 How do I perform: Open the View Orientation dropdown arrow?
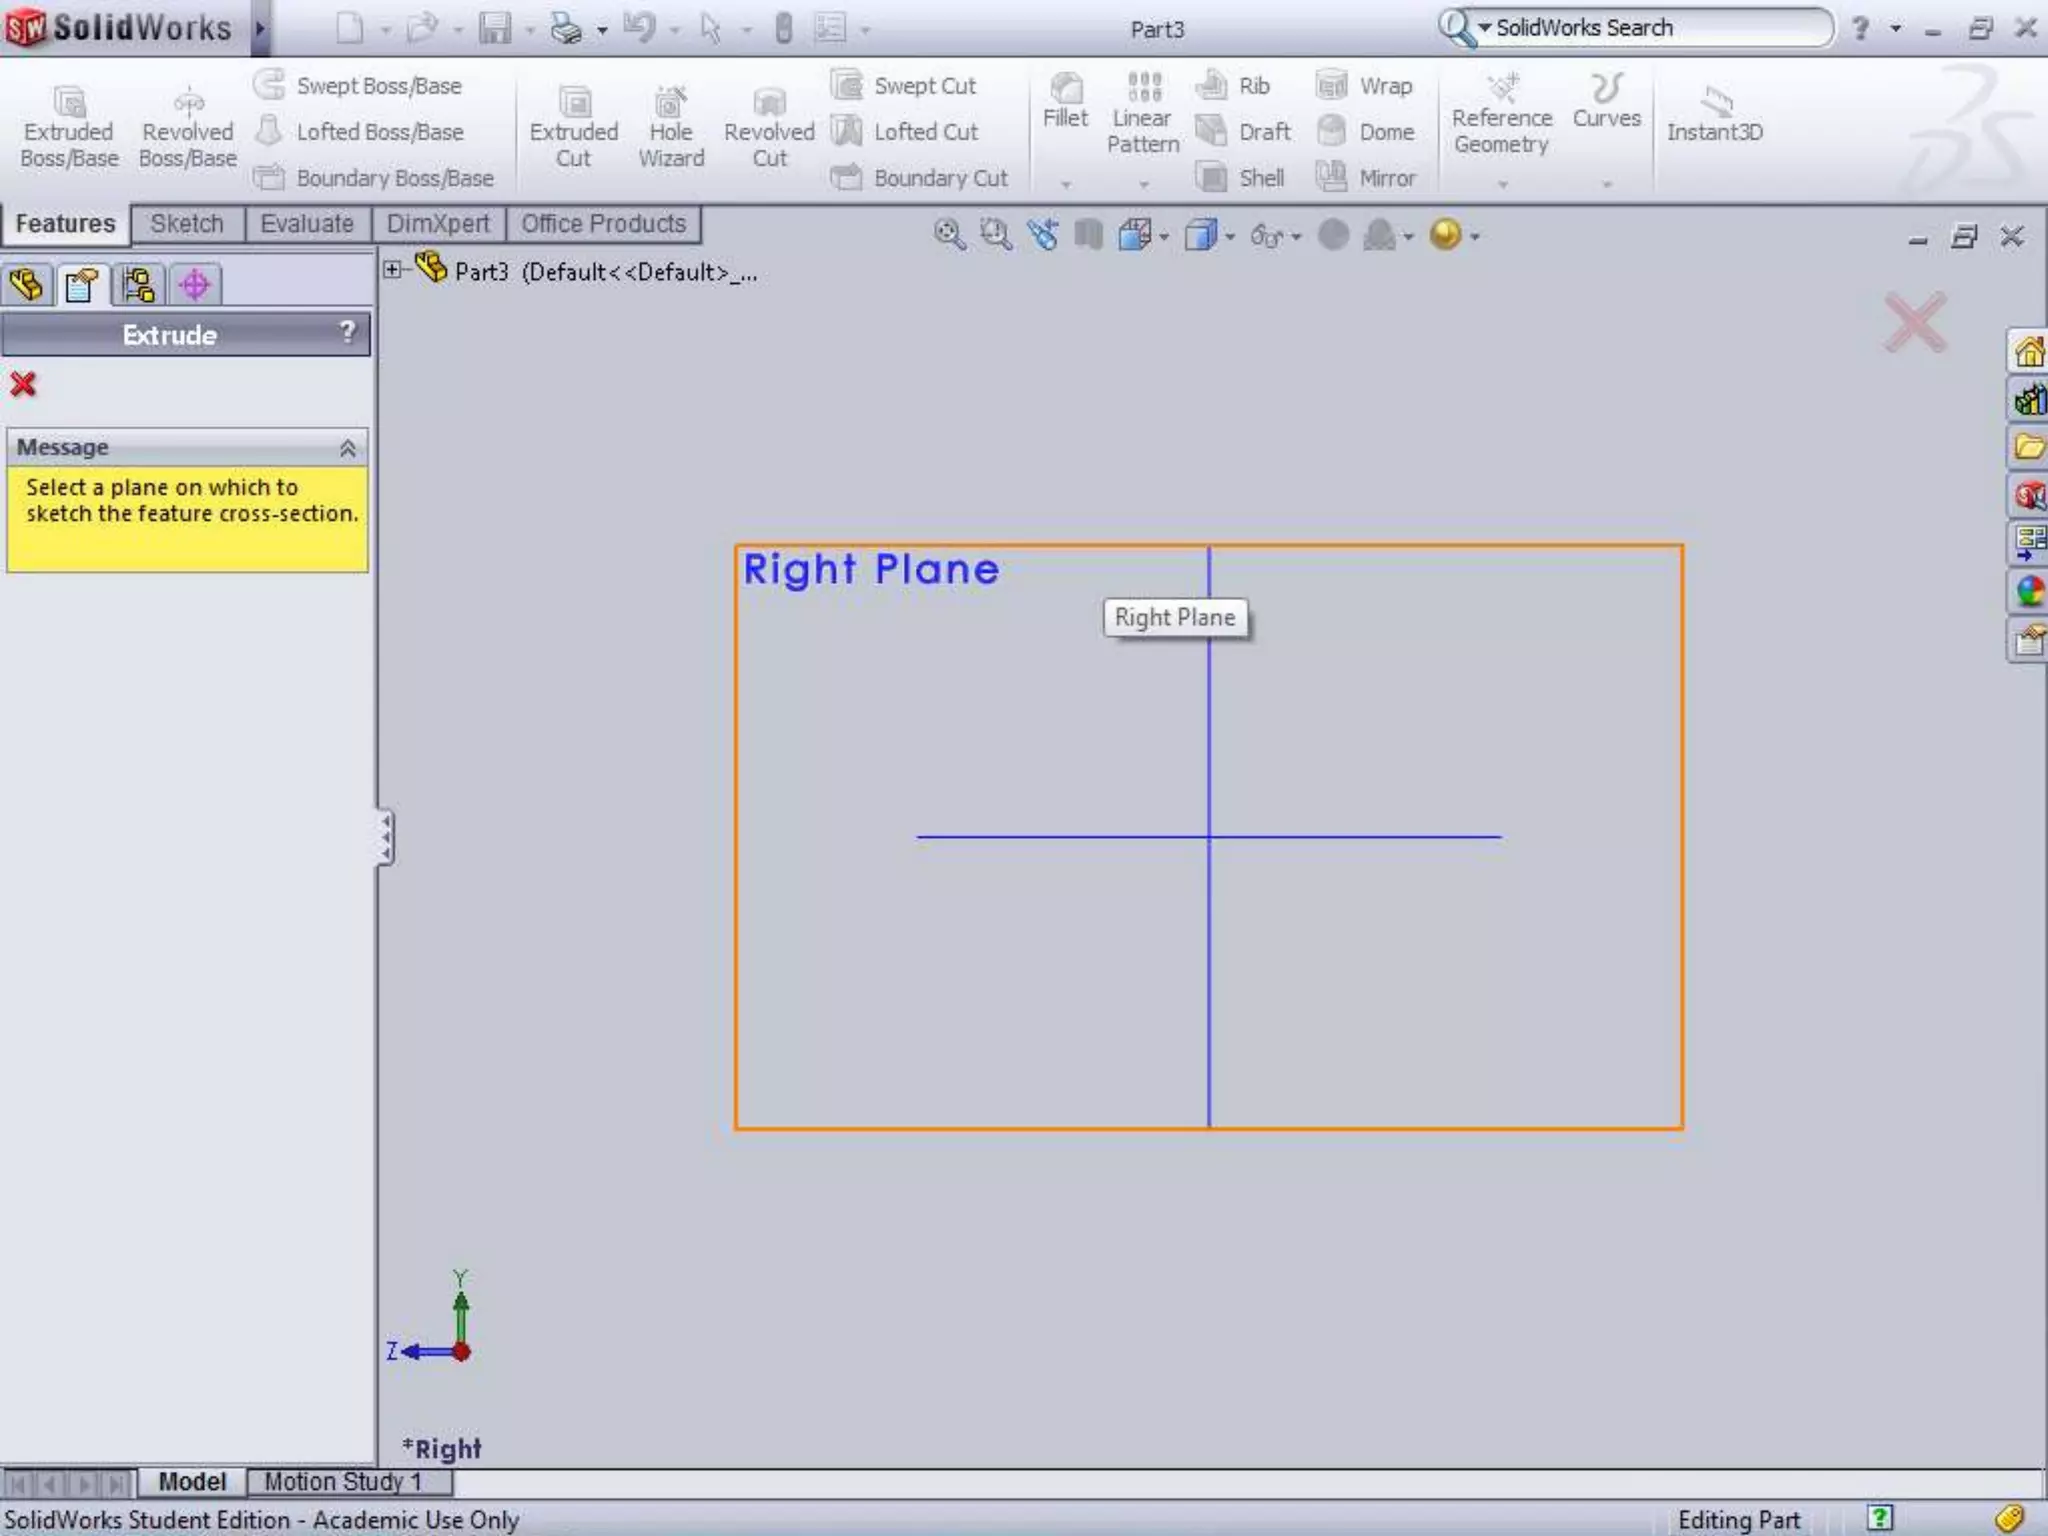click(x=1164, y=238)
